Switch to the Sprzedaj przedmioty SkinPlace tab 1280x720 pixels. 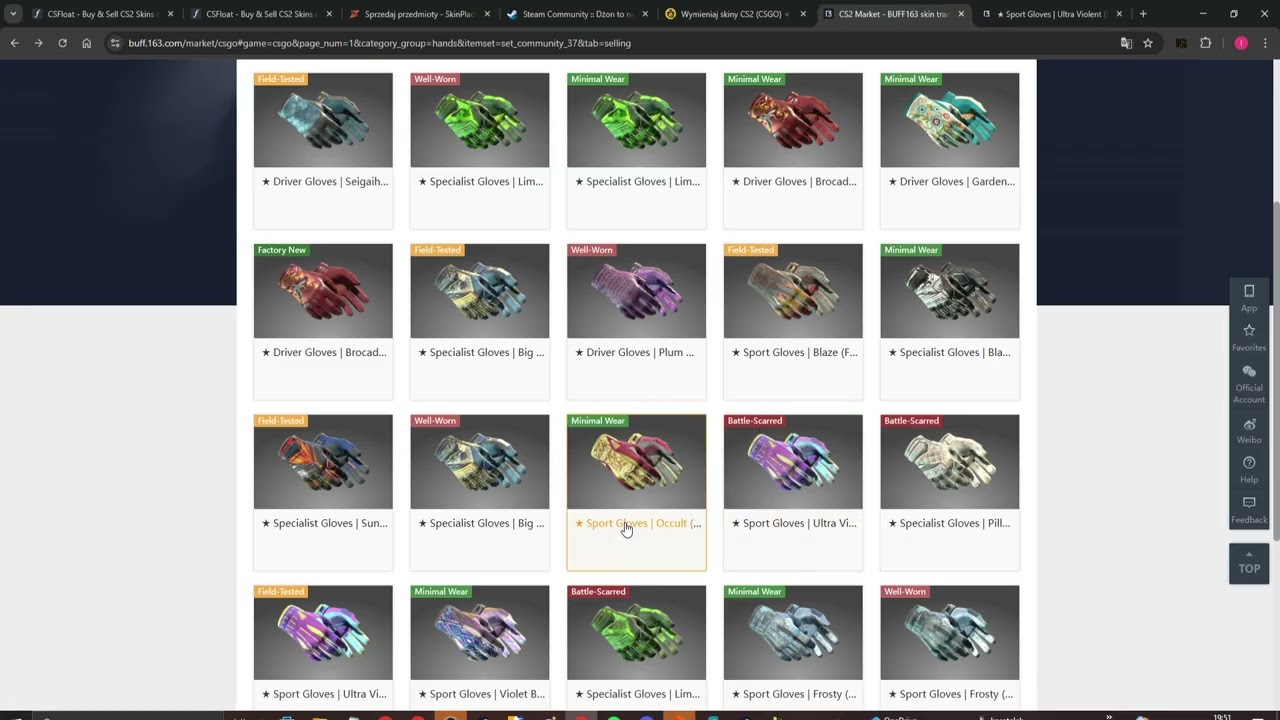pyautogui.click(x=418, y=14)
